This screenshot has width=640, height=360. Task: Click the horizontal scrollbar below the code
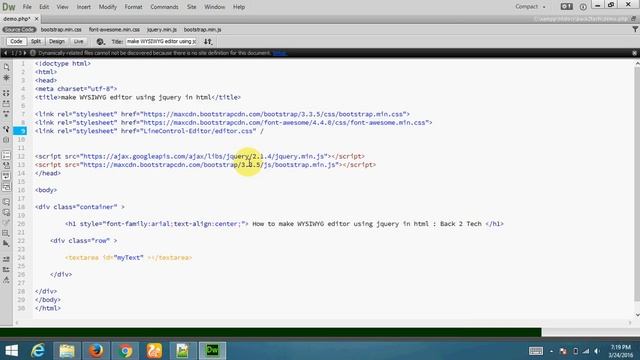tap(322, 322)
